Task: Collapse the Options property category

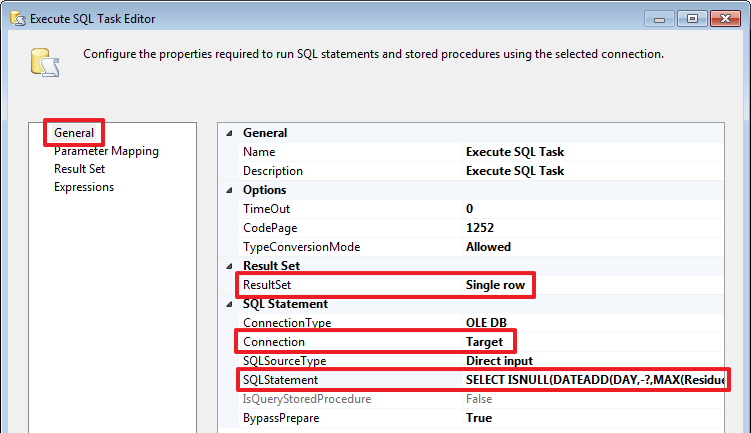Action: pos(229,190)
